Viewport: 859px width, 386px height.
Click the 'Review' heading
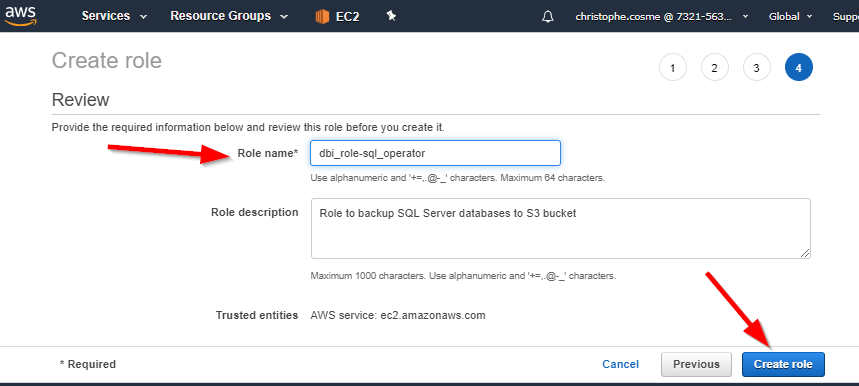[x=81, y=100]
